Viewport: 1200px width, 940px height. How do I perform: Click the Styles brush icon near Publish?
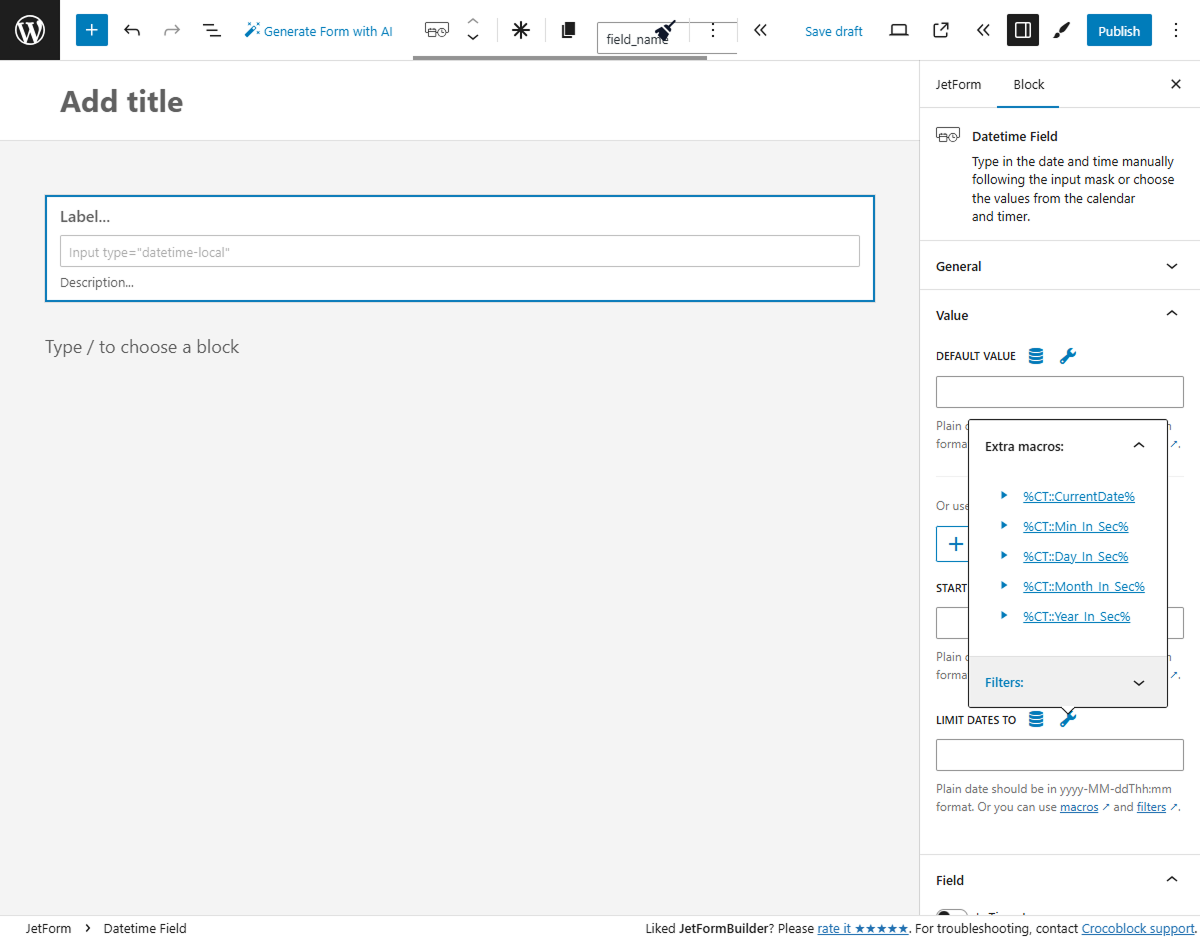pos(1061,30)
